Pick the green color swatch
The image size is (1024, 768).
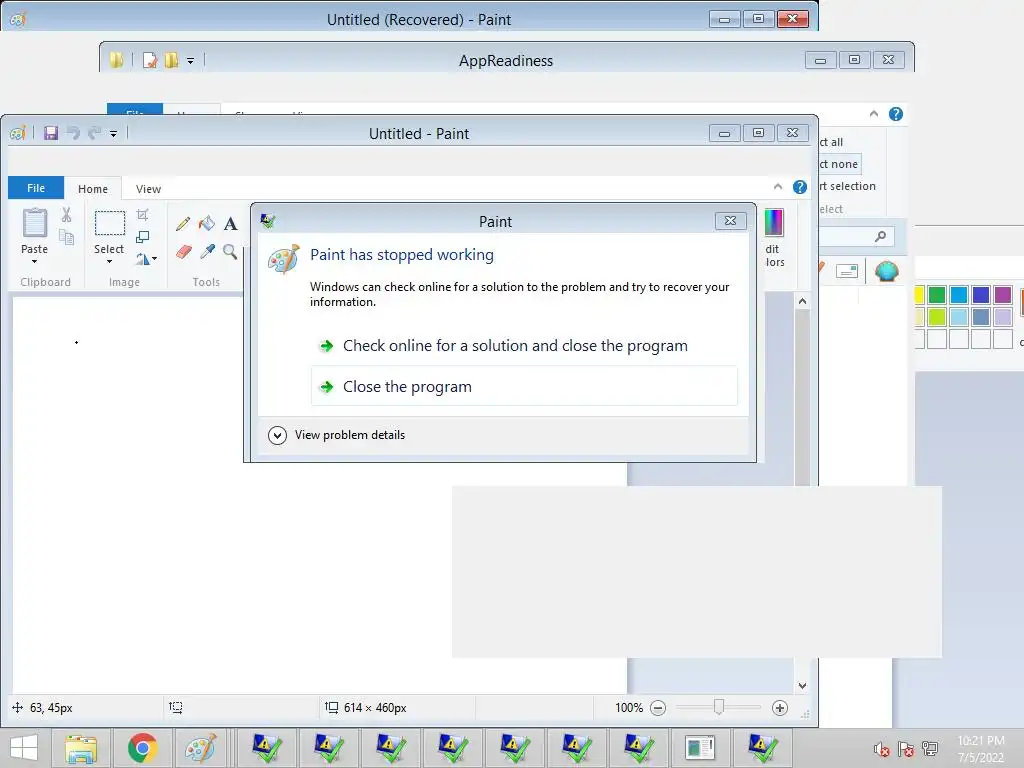tap(936, 295)
